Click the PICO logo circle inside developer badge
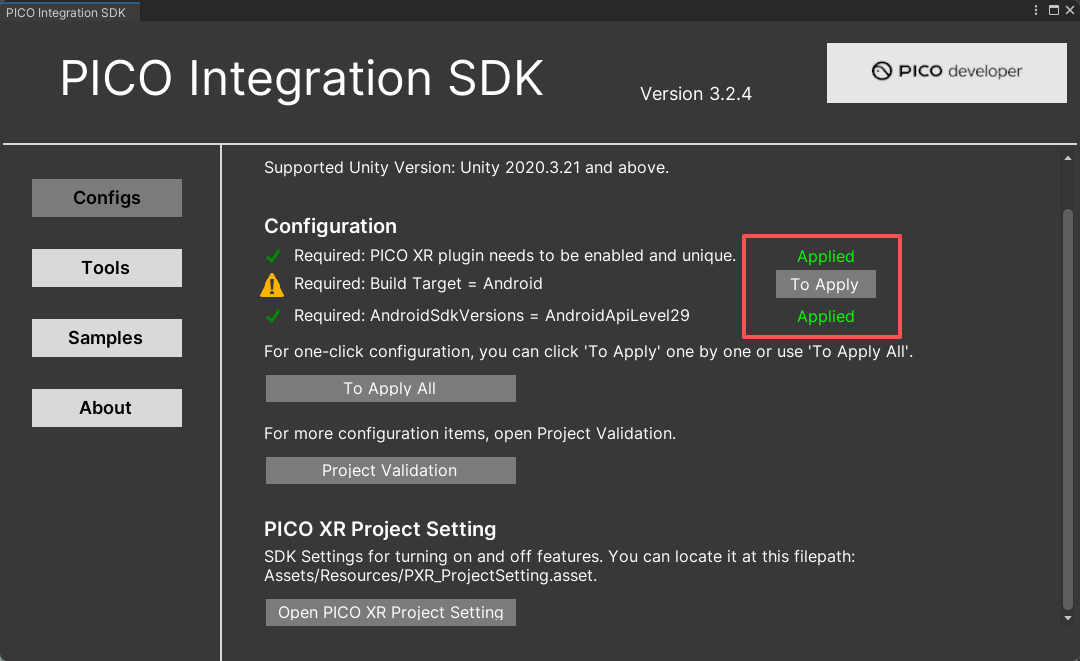 (881, 72)
